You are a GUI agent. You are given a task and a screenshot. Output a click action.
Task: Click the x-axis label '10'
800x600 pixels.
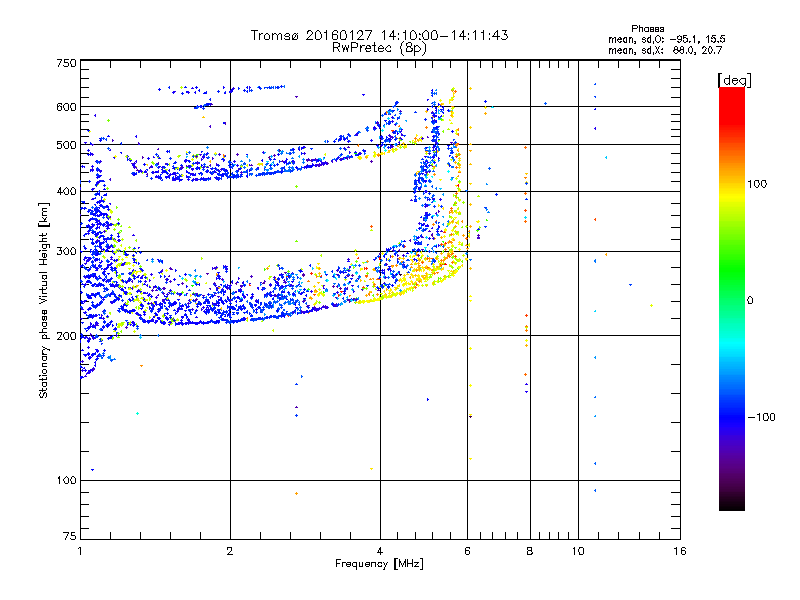578,551
